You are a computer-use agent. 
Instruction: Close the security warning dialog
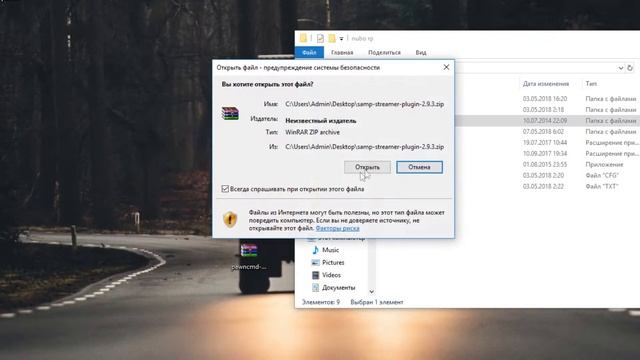tap(446, 67)
